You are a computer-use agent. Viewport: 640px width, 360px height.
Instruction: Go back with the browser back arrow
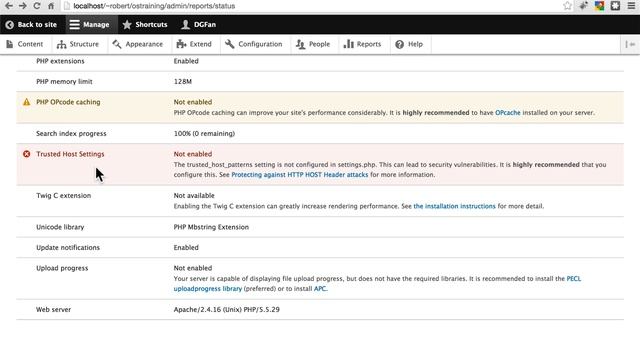pyautogui.click(x=9, y=6)
